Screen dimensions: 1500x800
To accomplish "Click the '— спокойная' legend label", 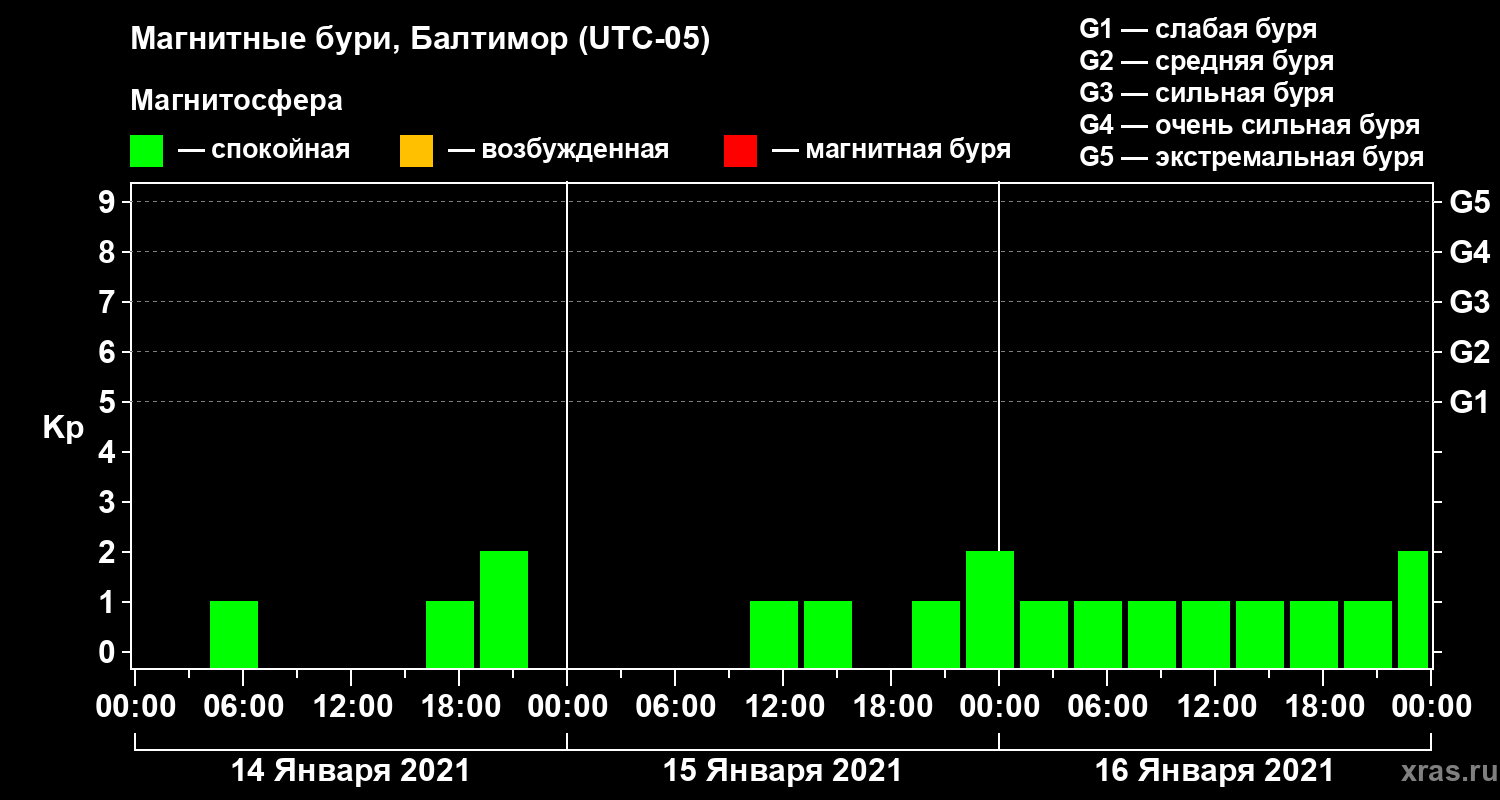I will coord(264,151).
